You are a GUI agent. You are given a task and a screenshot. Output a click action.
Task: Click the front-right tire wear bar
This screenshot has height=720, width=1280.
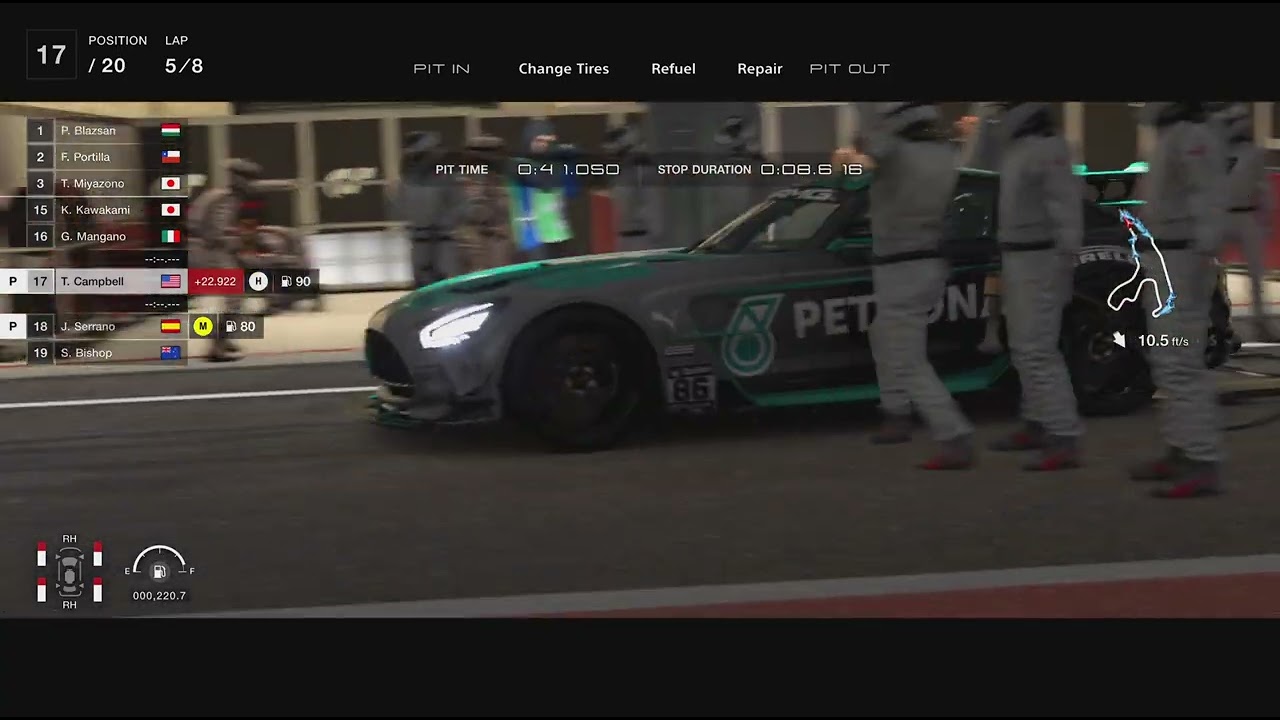[x=97, y=554]
